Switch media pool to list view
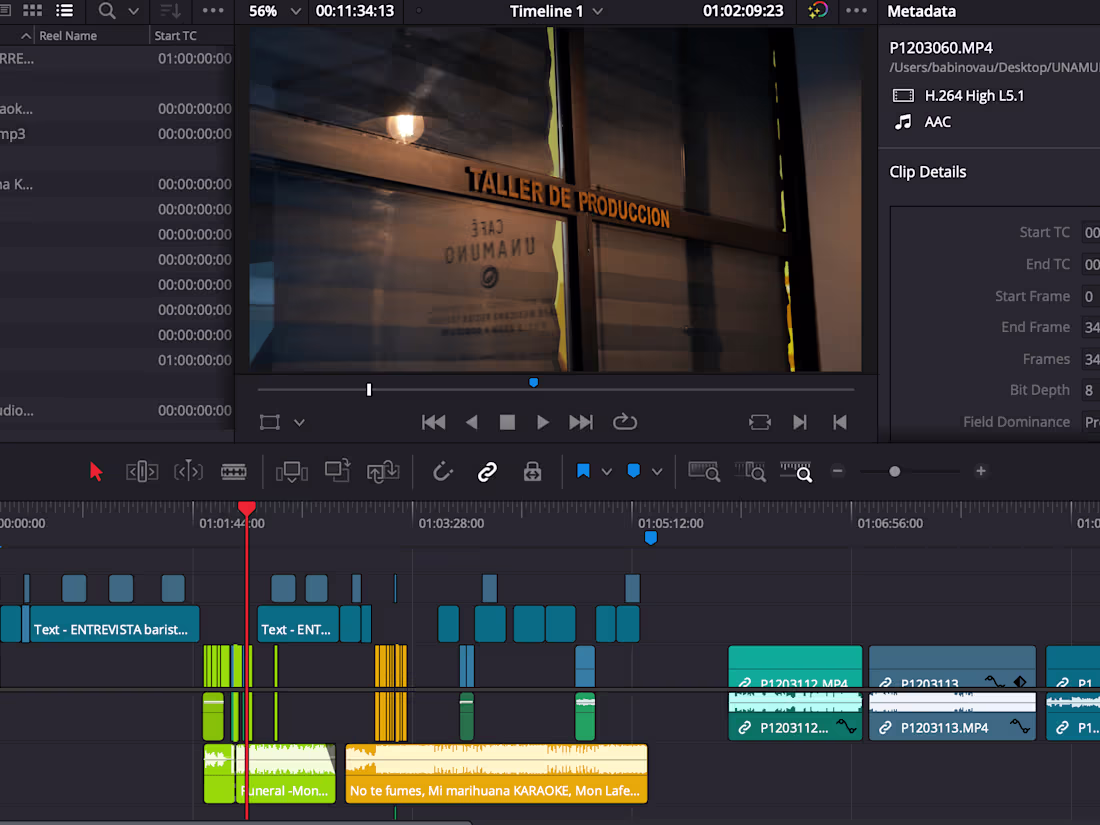The width and height of the screenshot is (1100, 825). click(64, 11)
